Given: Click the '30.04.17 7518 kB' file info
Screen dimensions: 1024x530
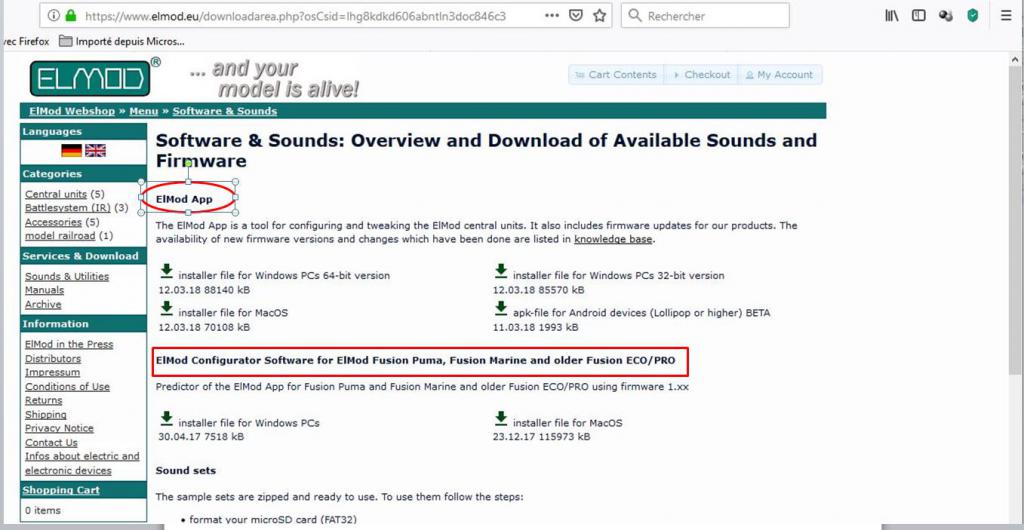Looking at the screenshot, I should point(201,437).
